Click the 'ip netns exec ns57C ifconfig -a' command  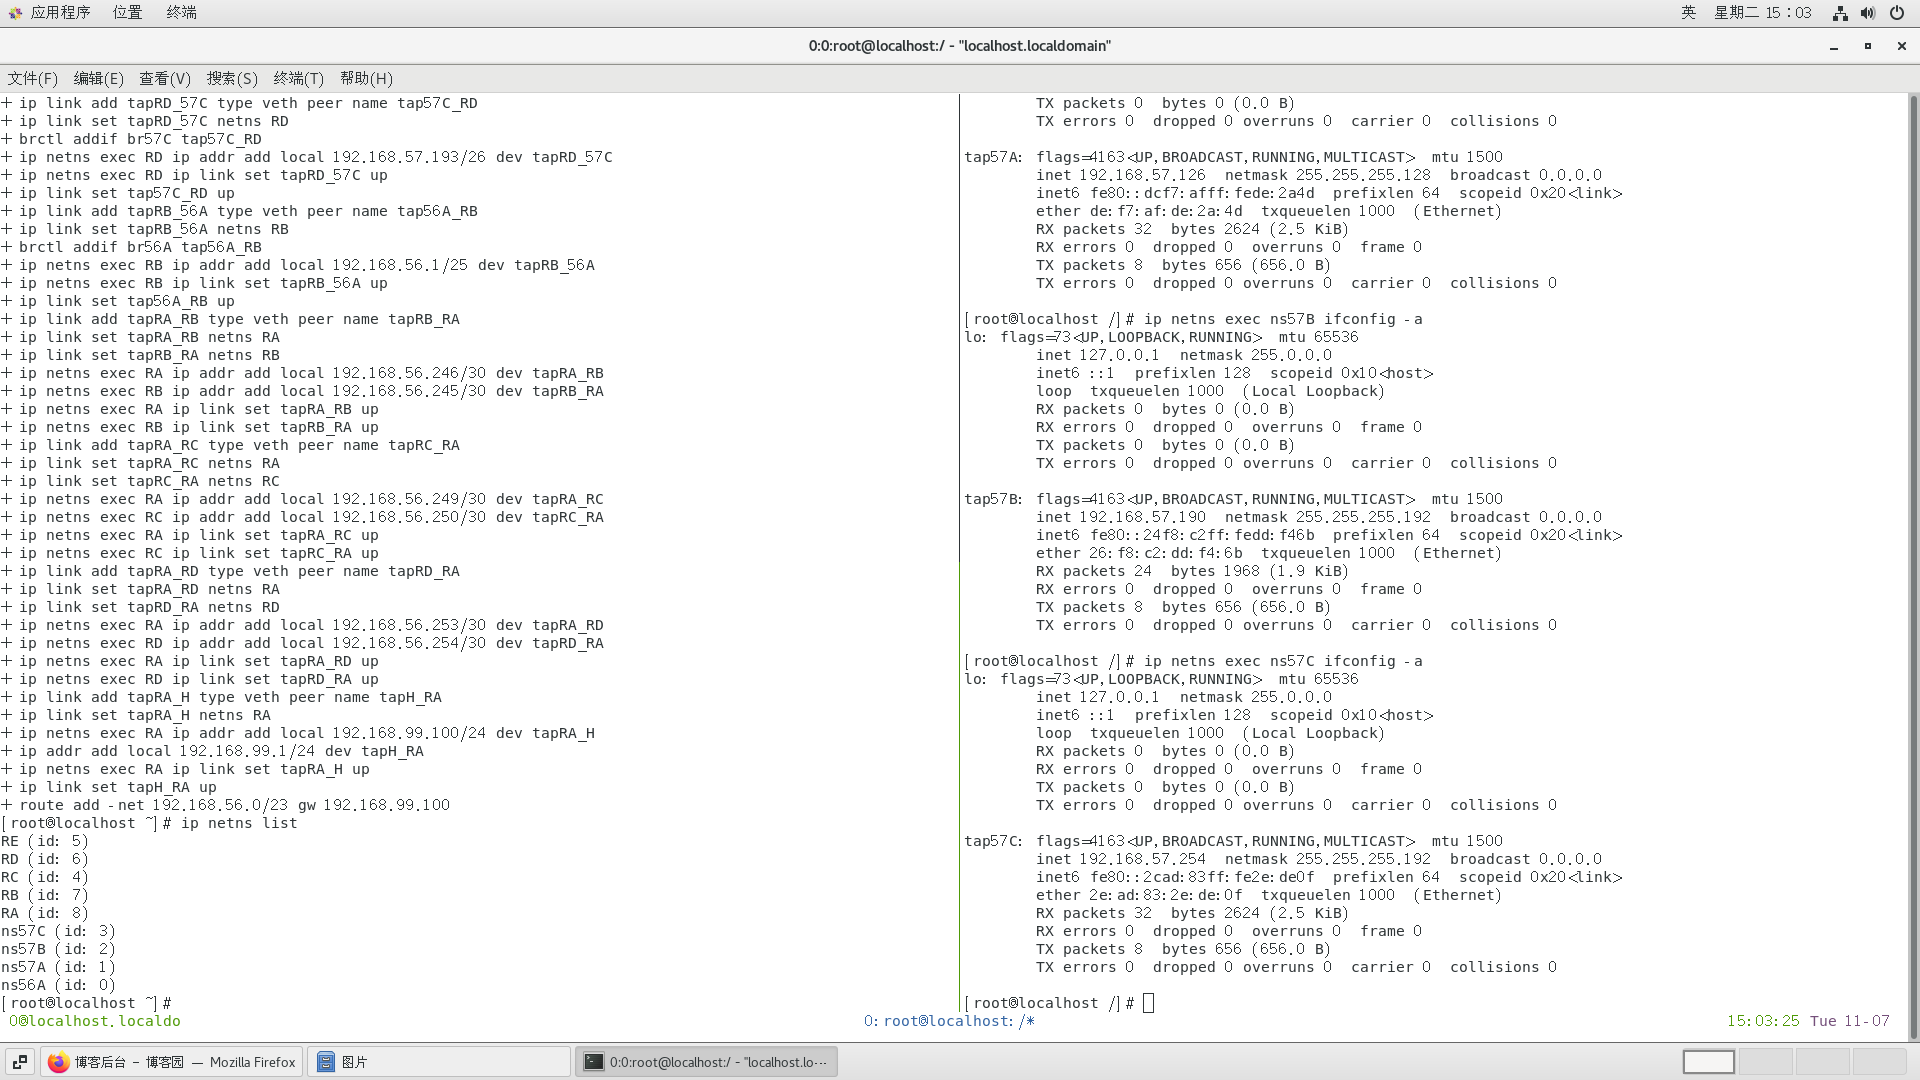point(1283,661)
